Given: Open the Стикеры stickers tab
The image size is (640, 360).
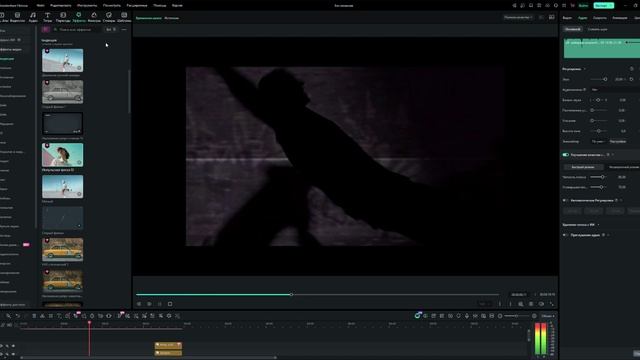Looking at the screenshot, I should [109, 17].
